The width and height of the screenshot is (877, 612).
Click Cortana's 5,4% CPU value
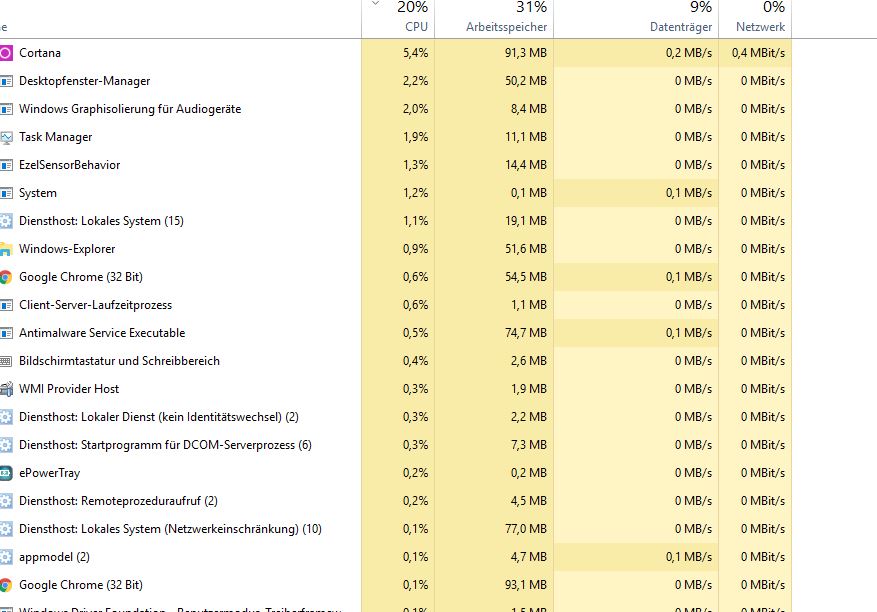415,53
